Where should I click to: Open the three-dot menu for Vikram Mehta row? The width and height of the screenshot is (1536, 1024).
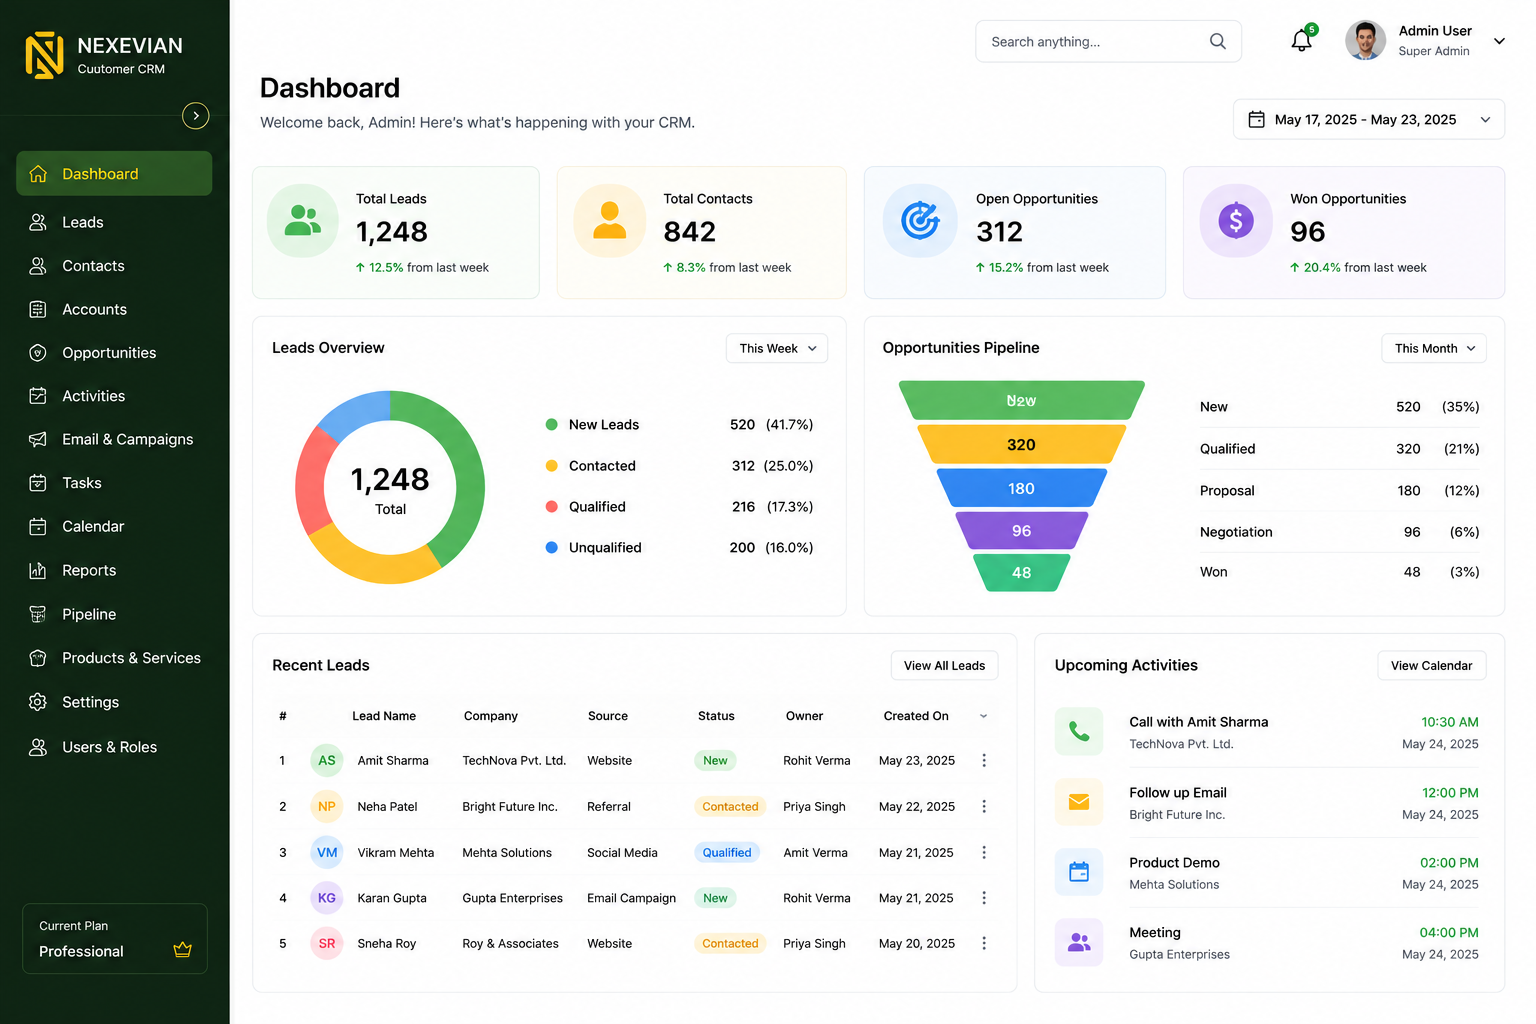pyautogui.click(x=984, y=852)
